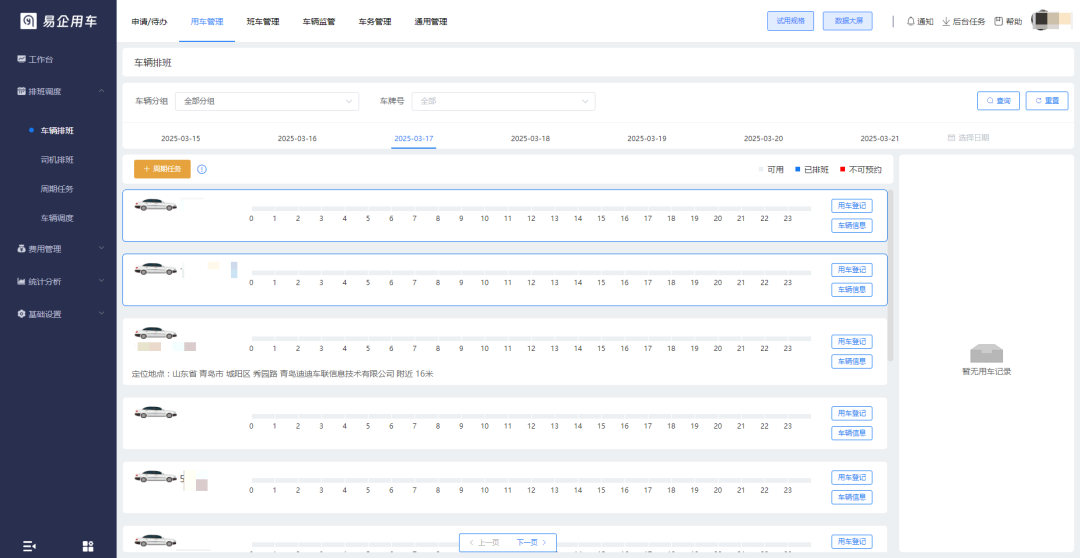Open the 车牌号 dropdown
1080x558 pixels.
click(503, 101)
